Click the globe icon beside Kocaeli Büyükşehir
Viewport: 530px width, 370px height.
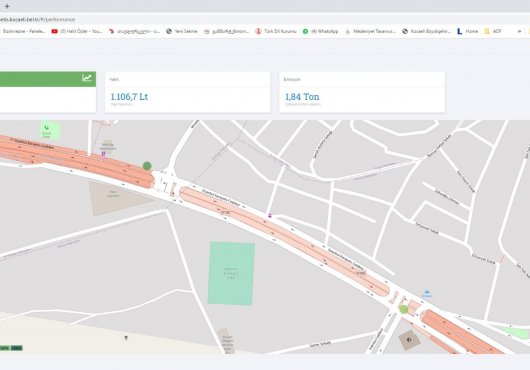point(405,31)
